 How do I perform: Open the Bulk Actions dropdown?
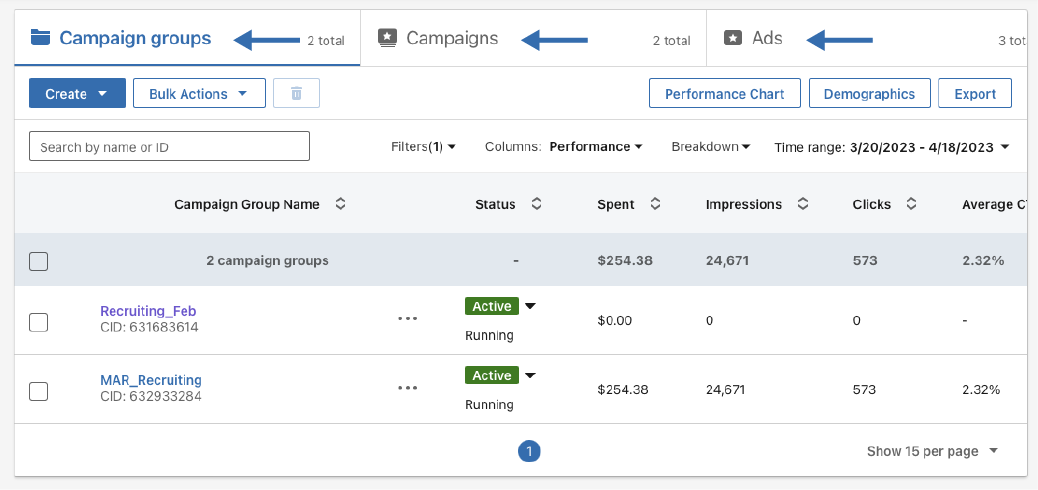point(198,93)
